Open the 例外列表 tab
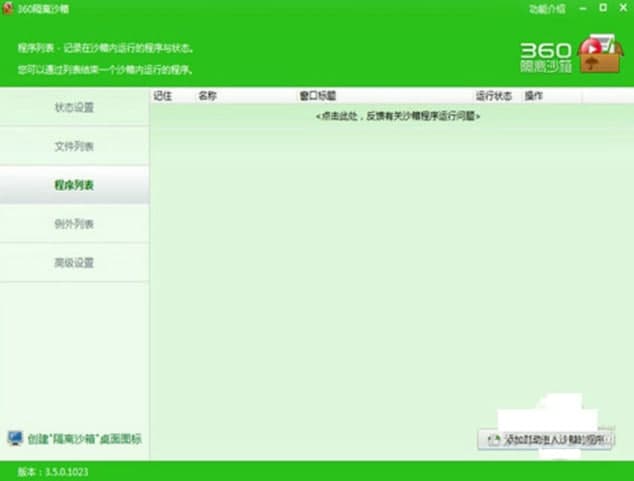This screenshot has width=634, height=481. [x=74, y=224]
